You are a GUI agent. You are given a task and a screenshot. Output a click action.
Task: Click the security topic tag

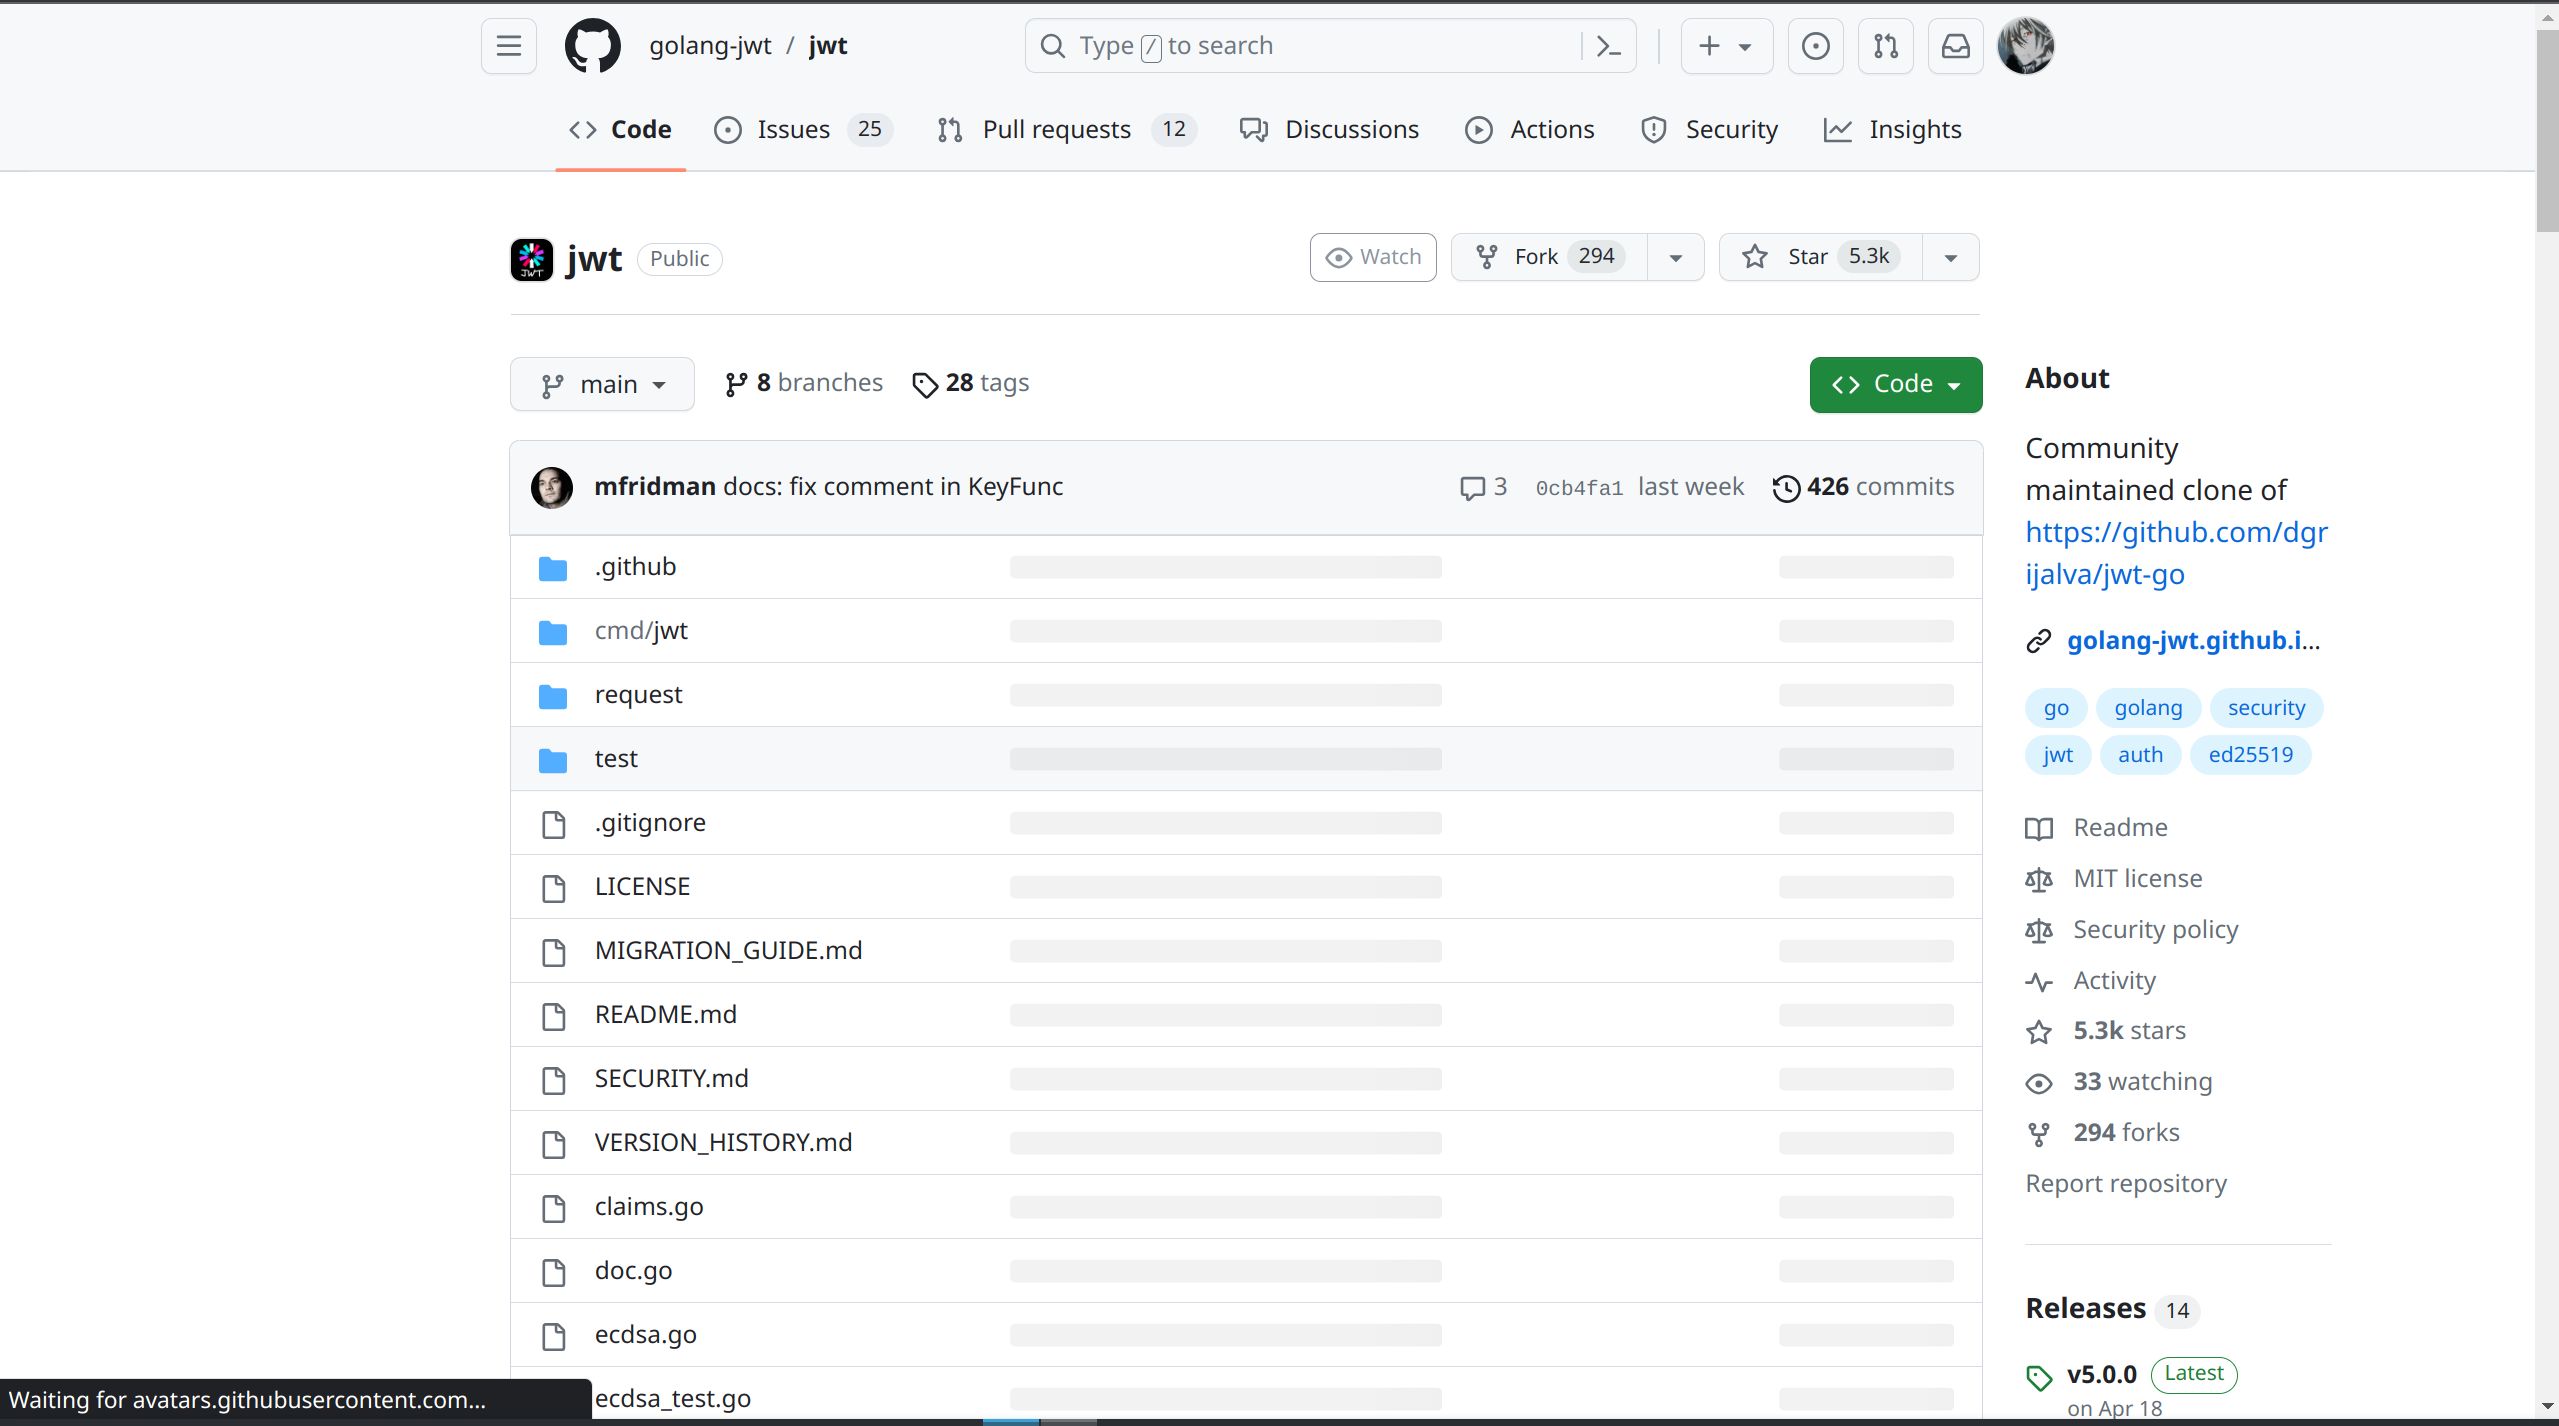click(x=2266, y=708)
